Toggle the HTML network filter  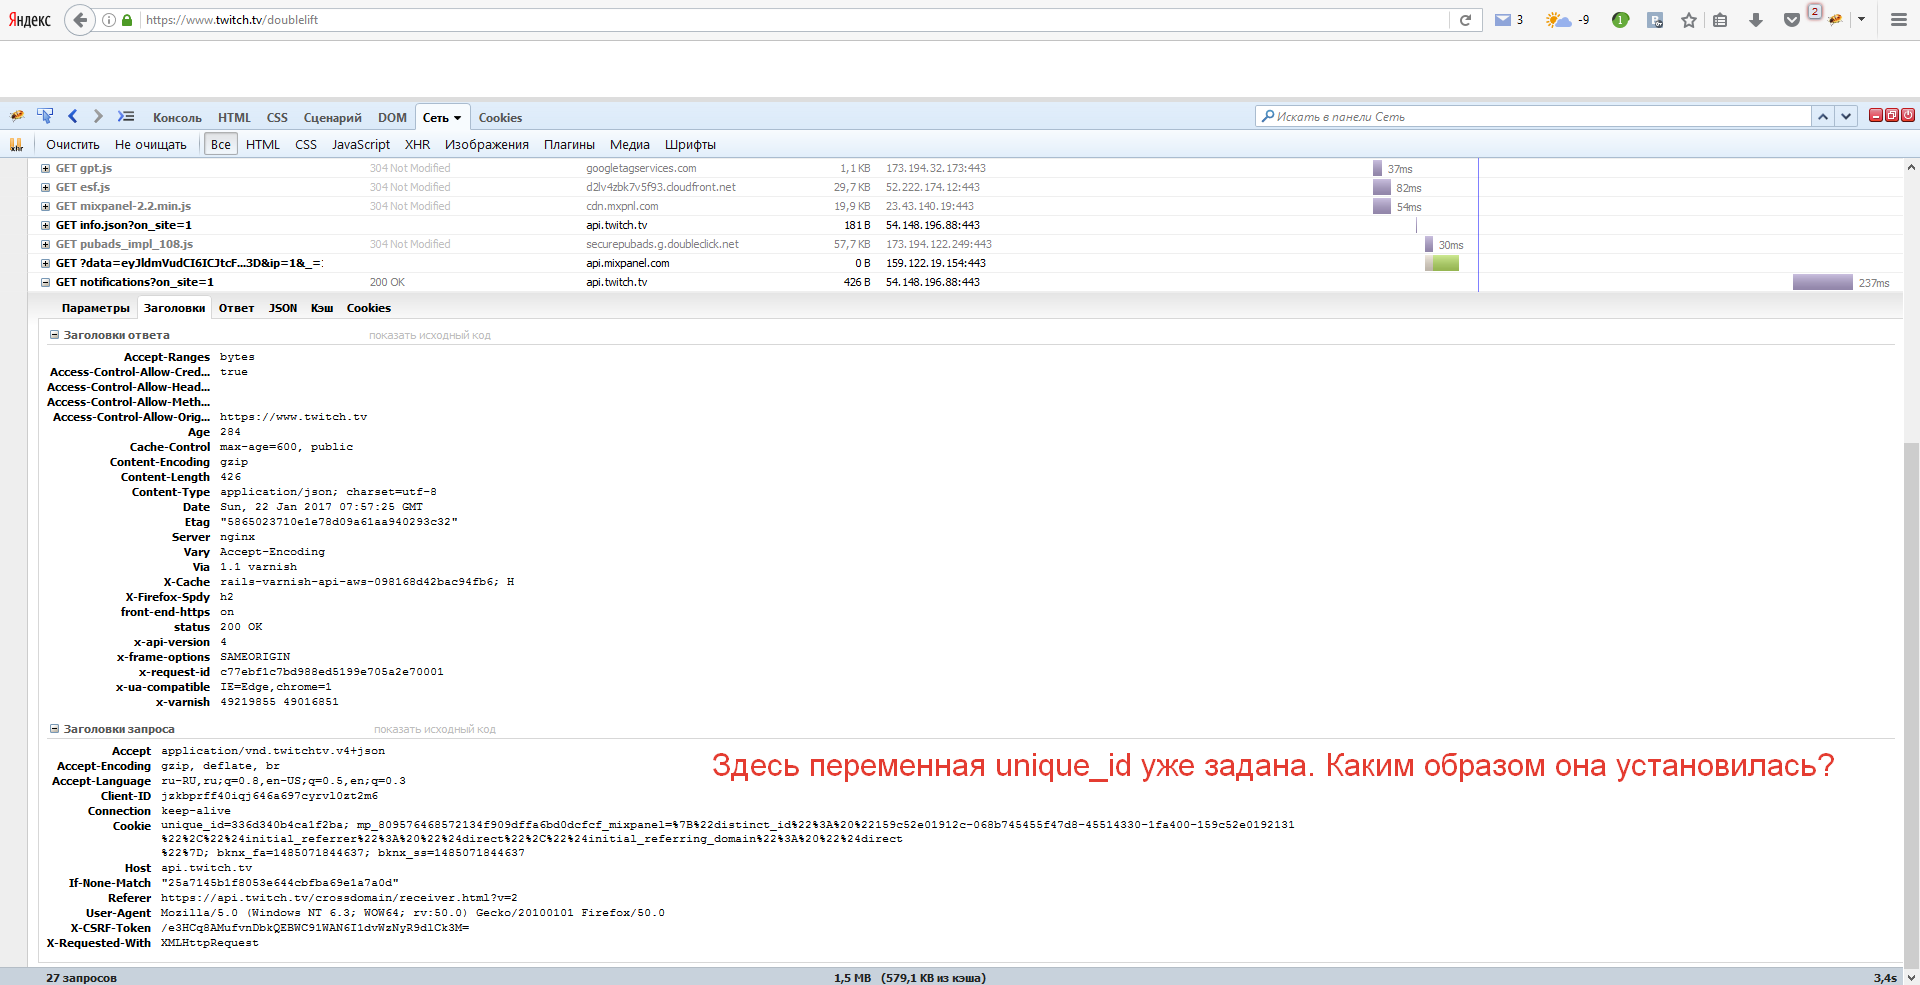[263, 145]
